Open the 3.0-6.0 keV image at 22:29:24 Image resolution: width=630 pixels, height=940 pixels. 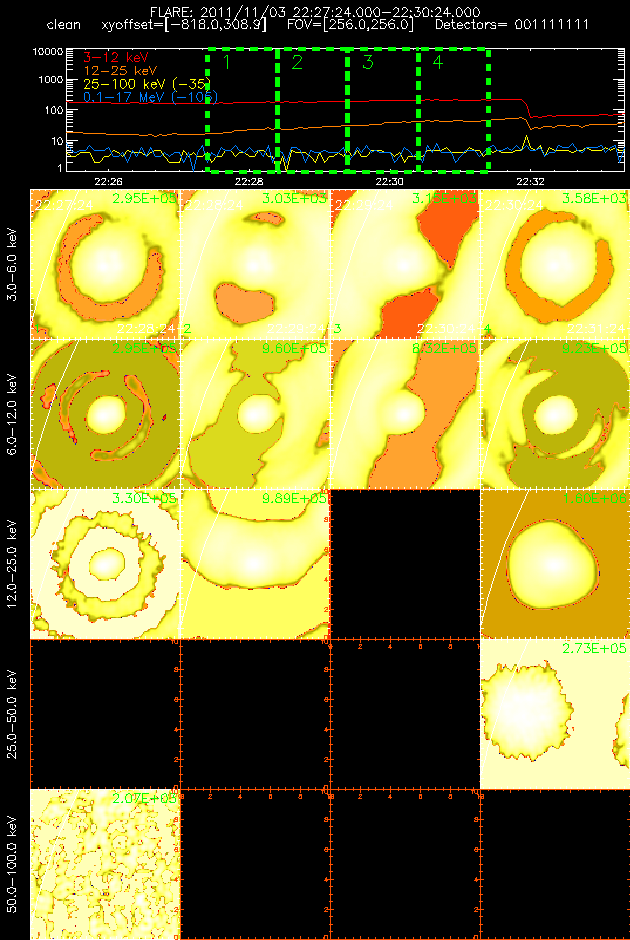pyautogui.click(x=405, y=264)
